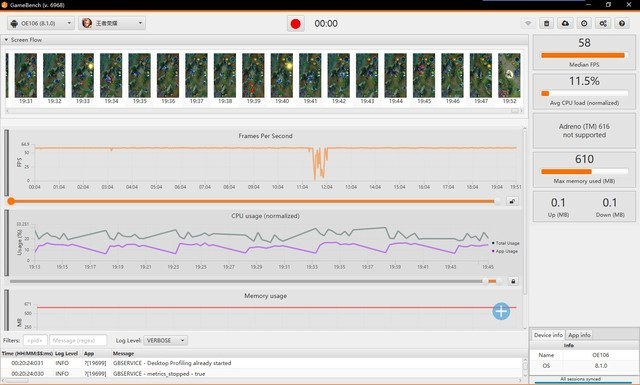Click the pid filter input field
The image size is (640, 385).
click(35, 340)
